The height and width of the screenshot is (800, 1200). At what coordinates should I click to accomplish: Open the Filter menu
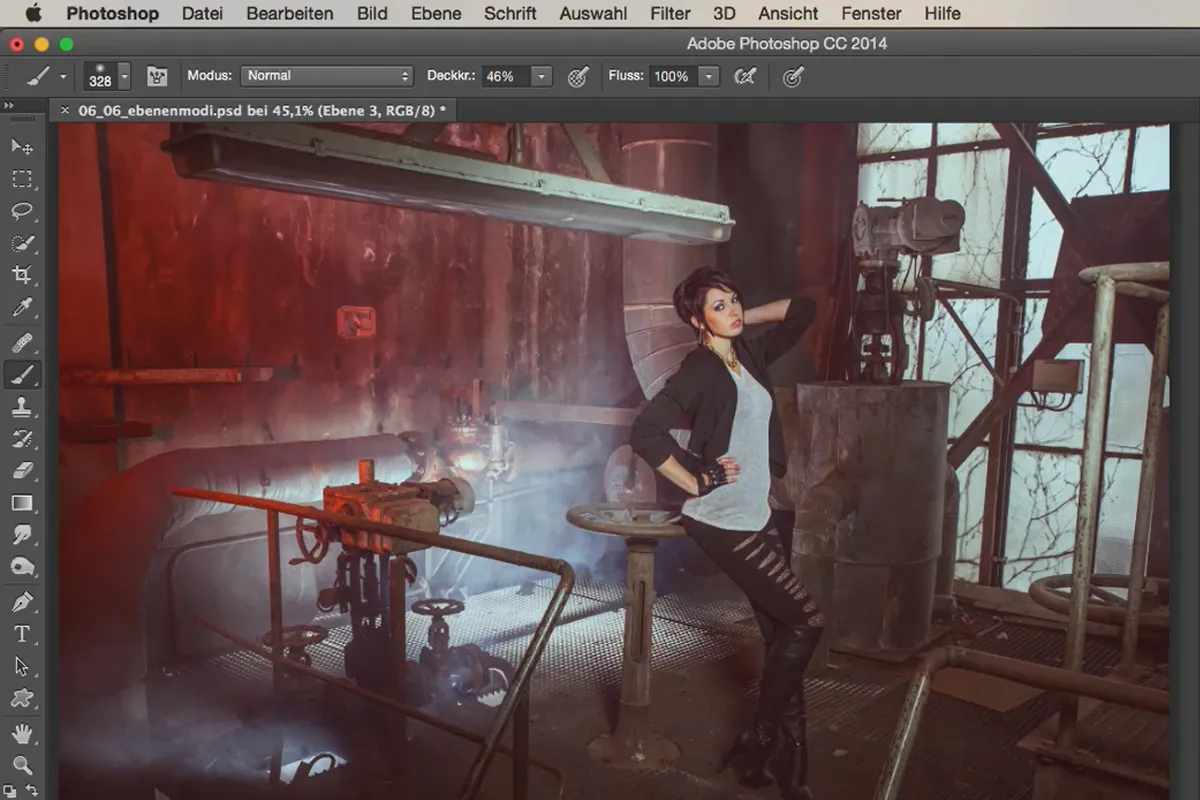pyautogui.click(x=670, y=14)
